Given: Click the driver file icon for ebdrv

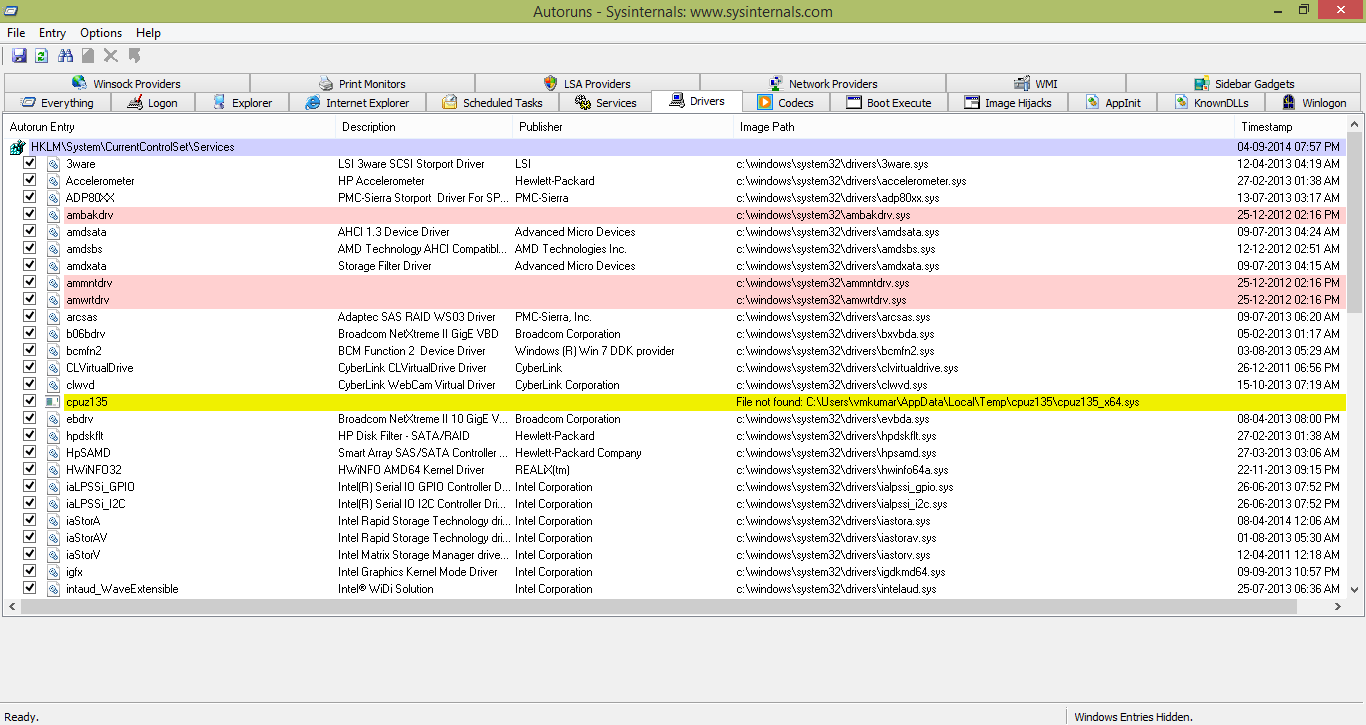Looking at the screenshot, I should point(54,419).
